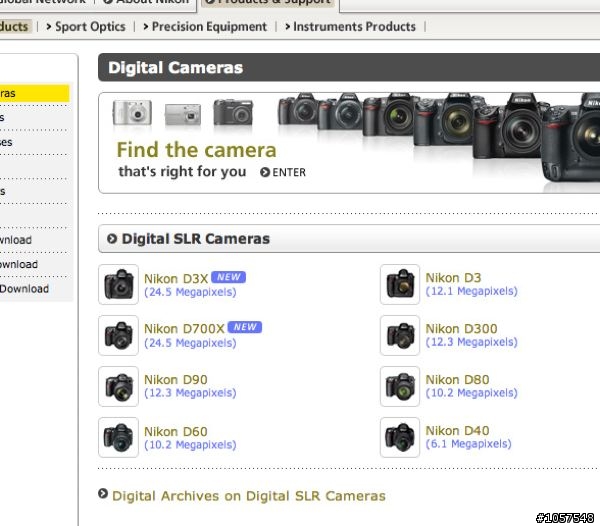Viewport: 600px width, 526px height.
Task: Click the Nikon D3X text link
Action: pos(176,278)
